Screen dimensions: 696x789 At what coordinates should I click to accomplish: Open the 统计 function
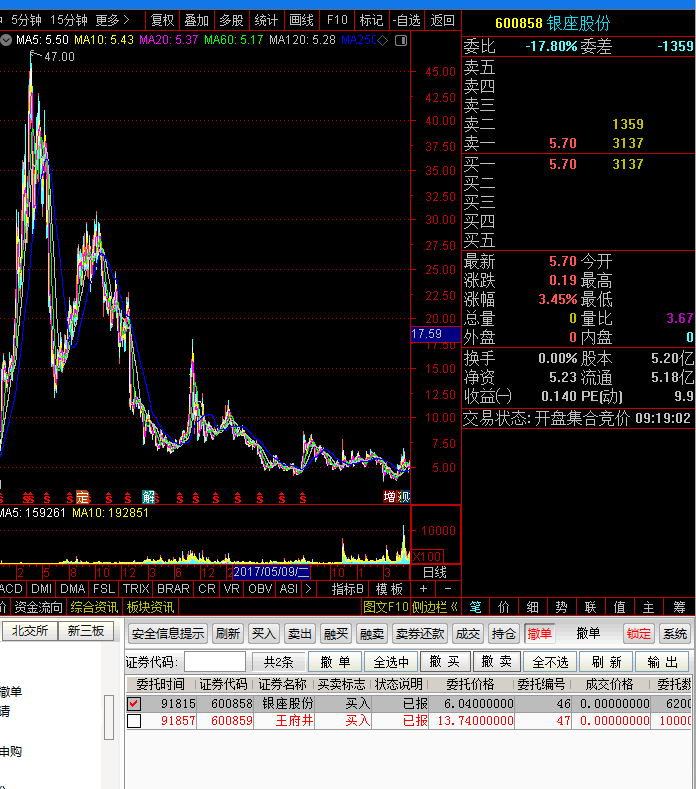(266, 21)
